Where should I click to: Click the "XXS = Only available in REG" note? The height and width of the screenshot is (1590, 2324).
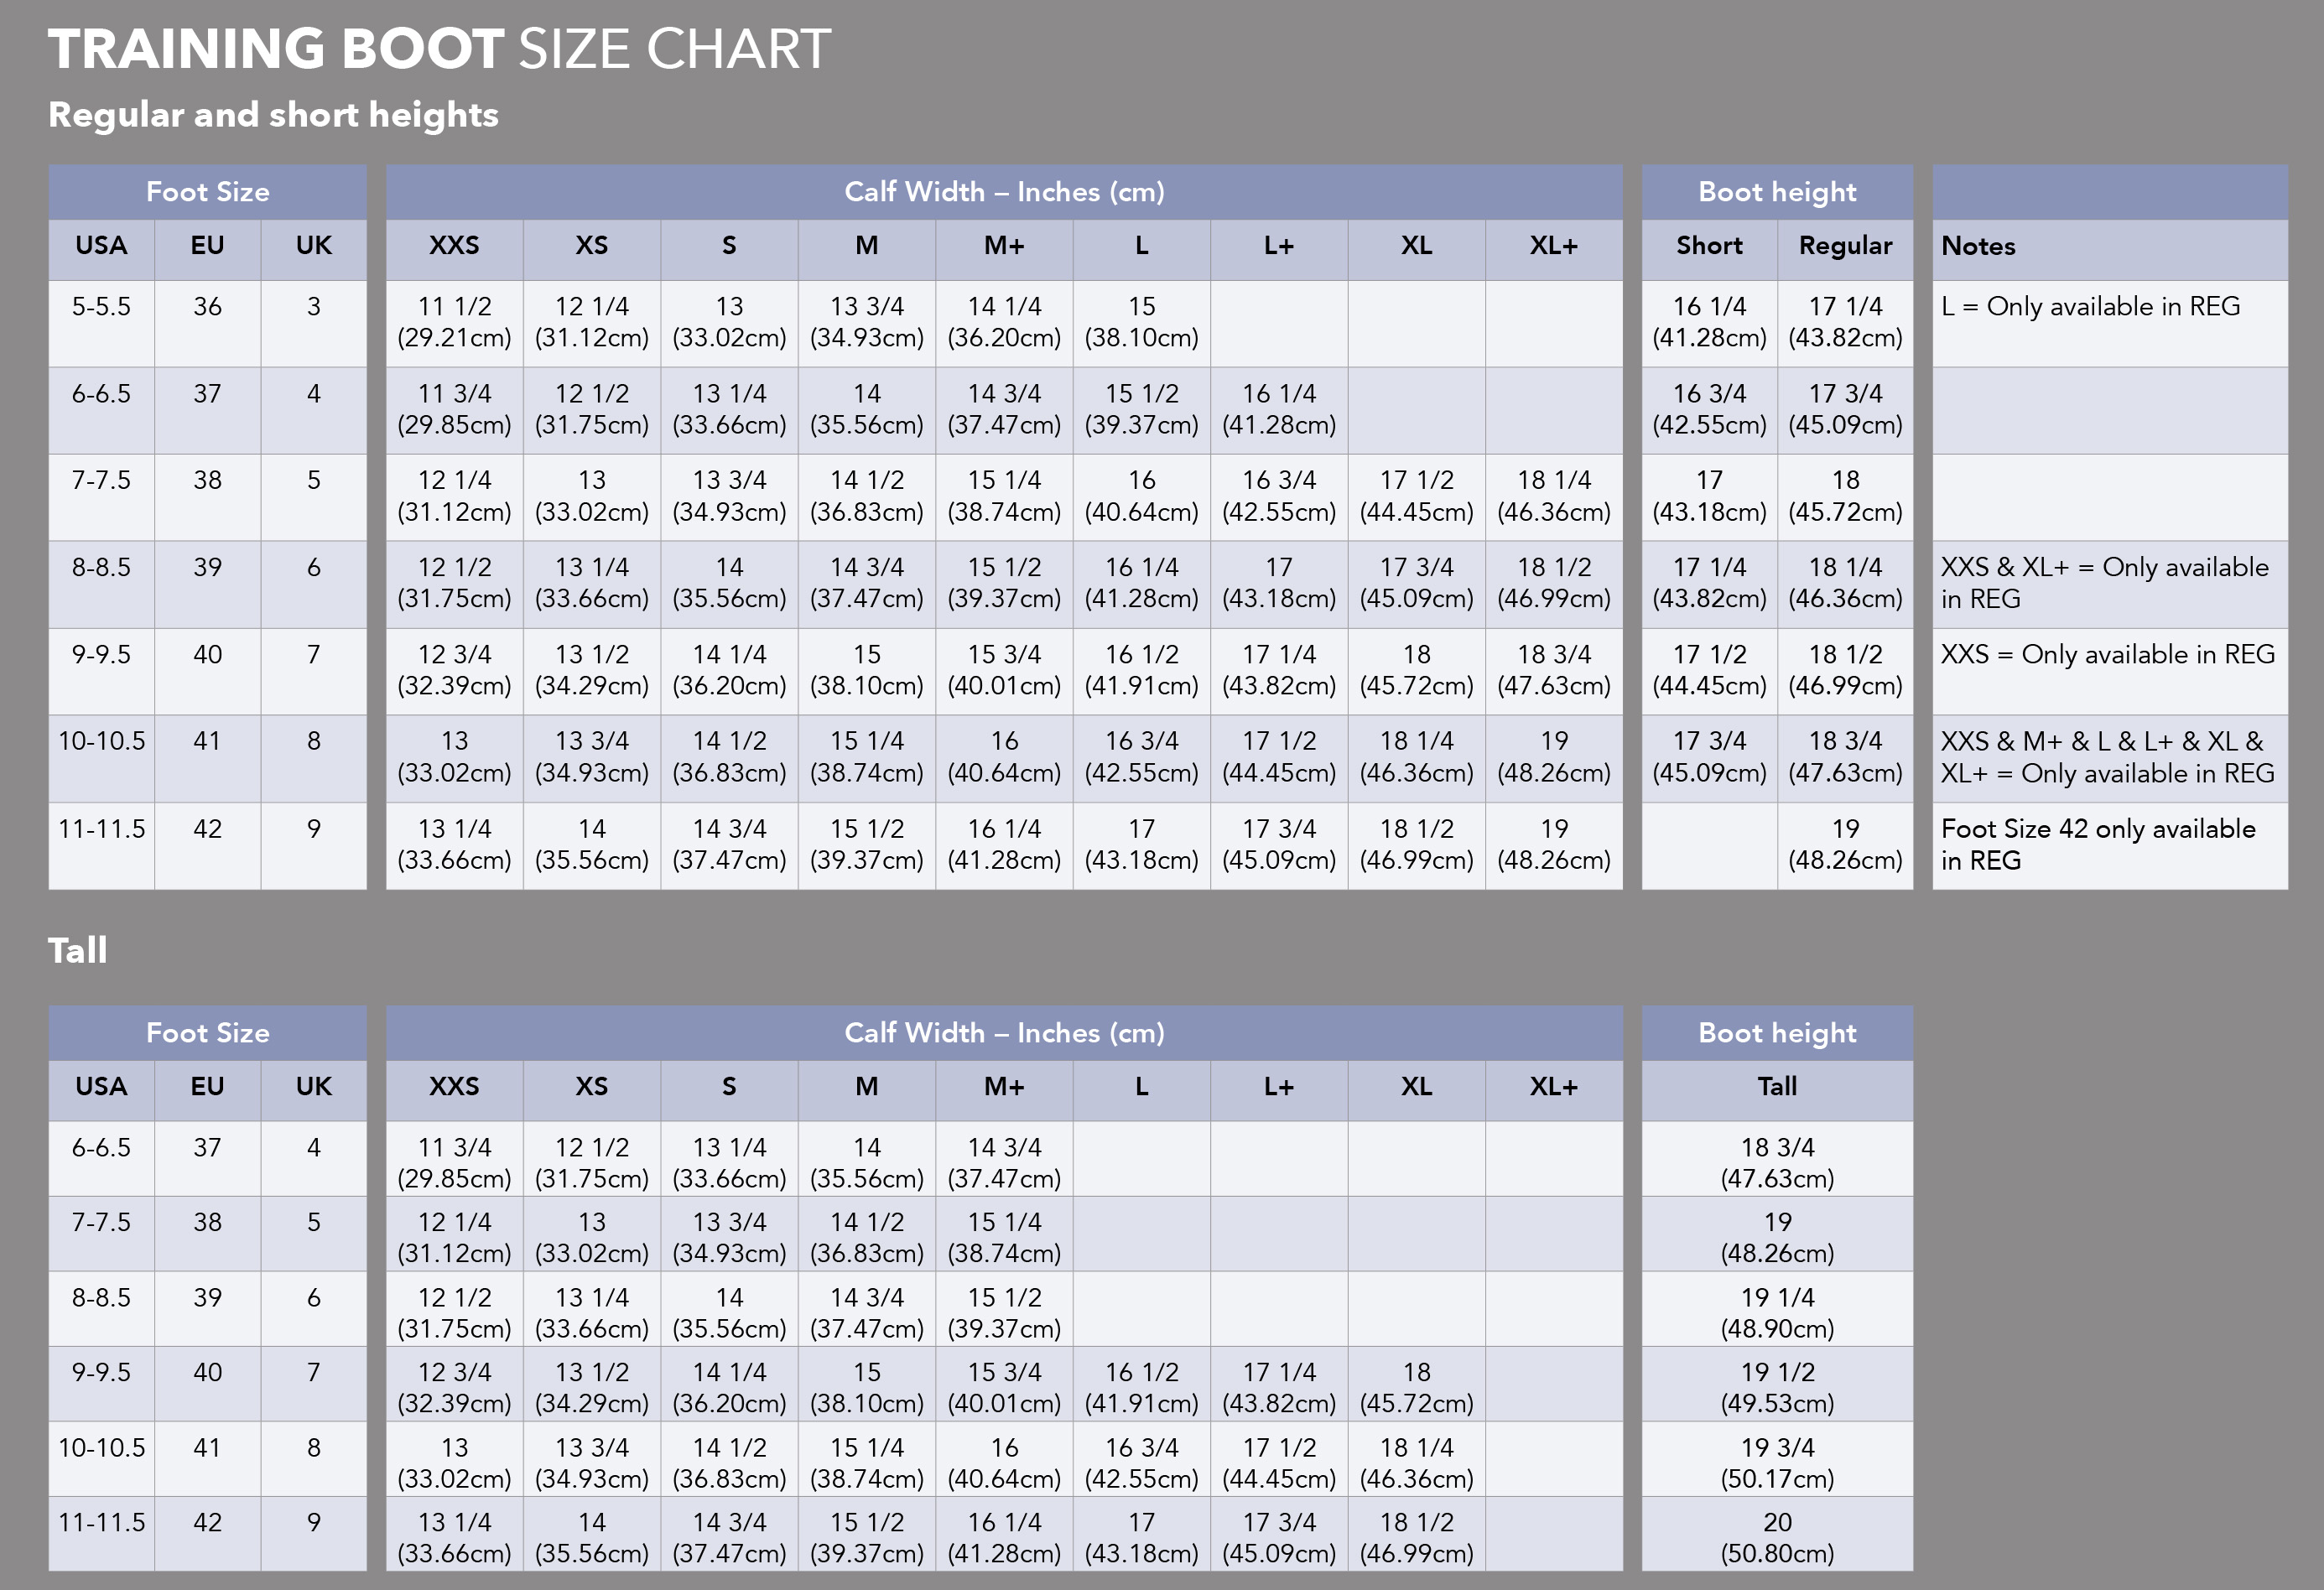(2108, 655)
